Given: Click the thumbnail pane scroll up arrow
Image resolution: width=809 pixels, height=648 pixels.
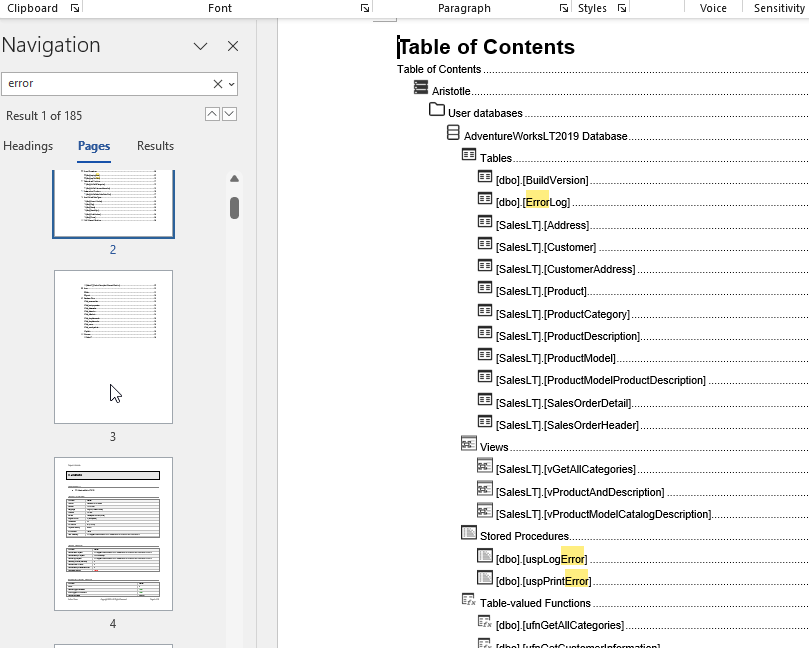Looking at the screenshot, I should tap(234, 179).
